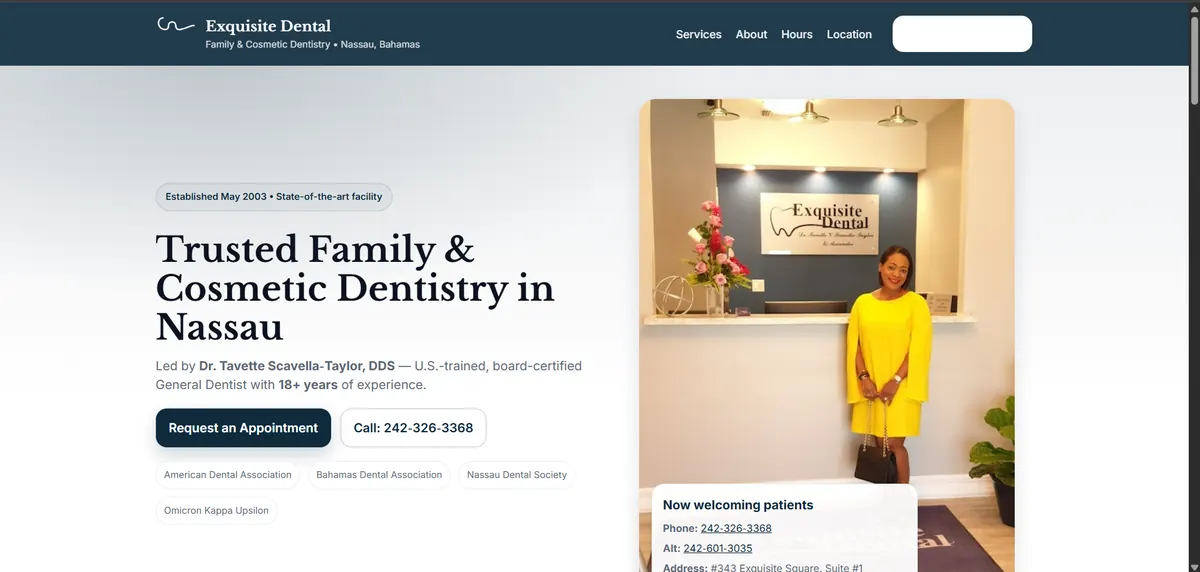Click phone link 242-326-3368 in card
Screen dimensions: 1200x572
[736, 528]
